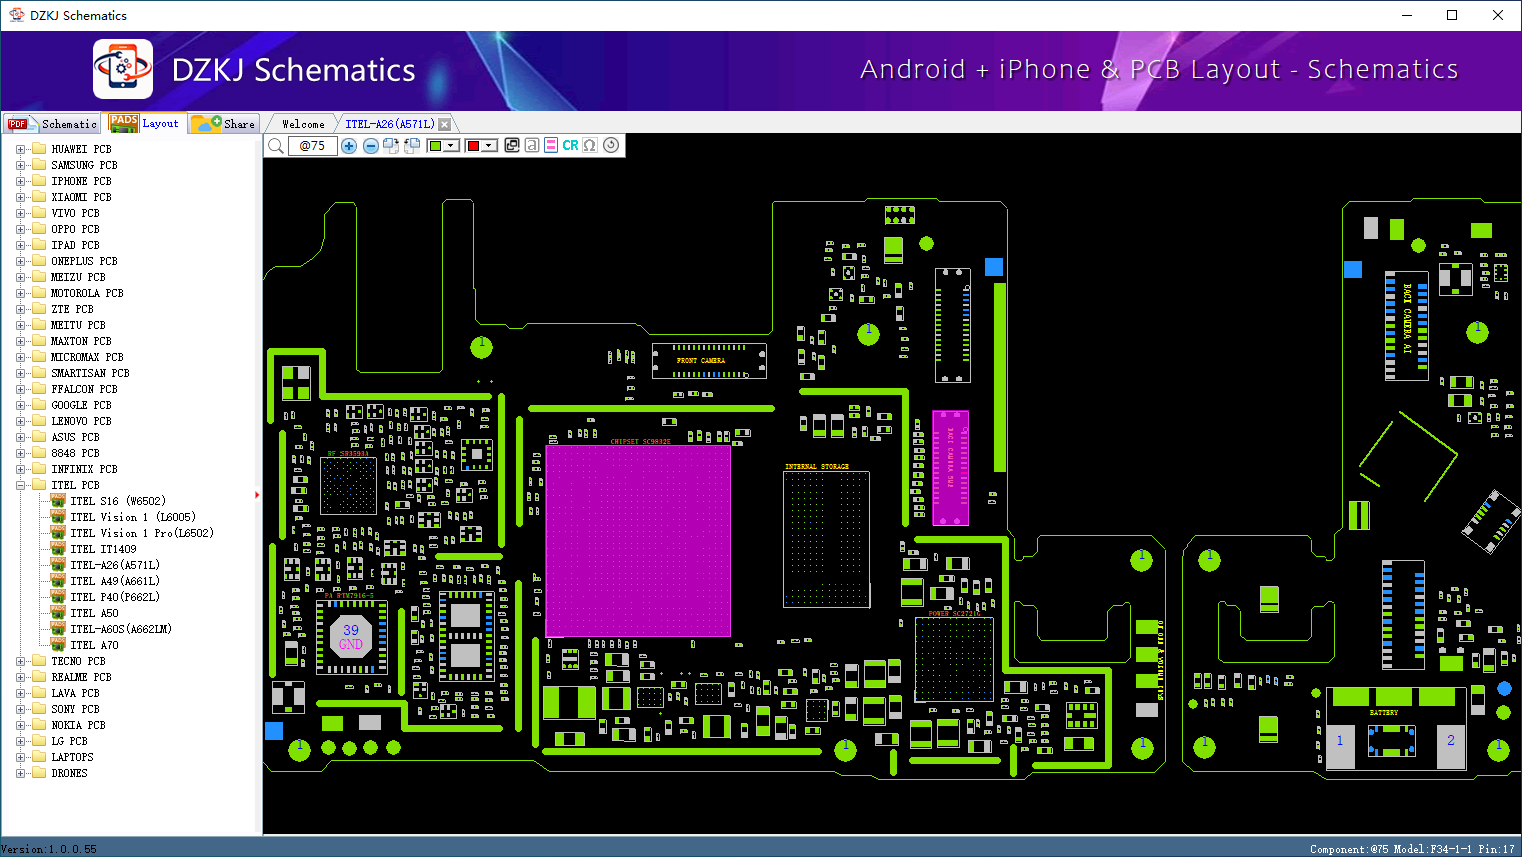
Task: Click the cyan CR toolbar icon
Action: point(570,145)
